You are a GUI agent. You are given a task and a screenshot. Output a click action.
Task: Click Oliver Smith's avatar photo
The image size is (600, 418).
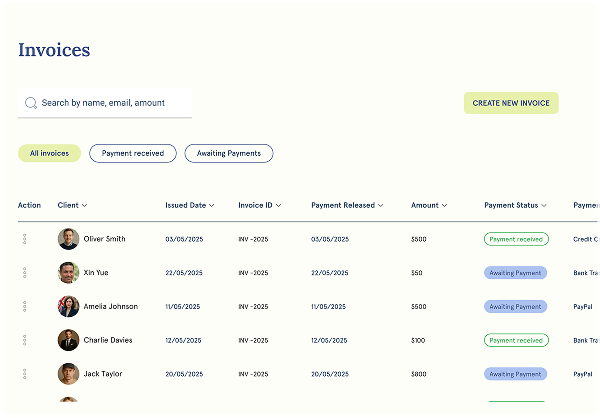tap(68, 239)
